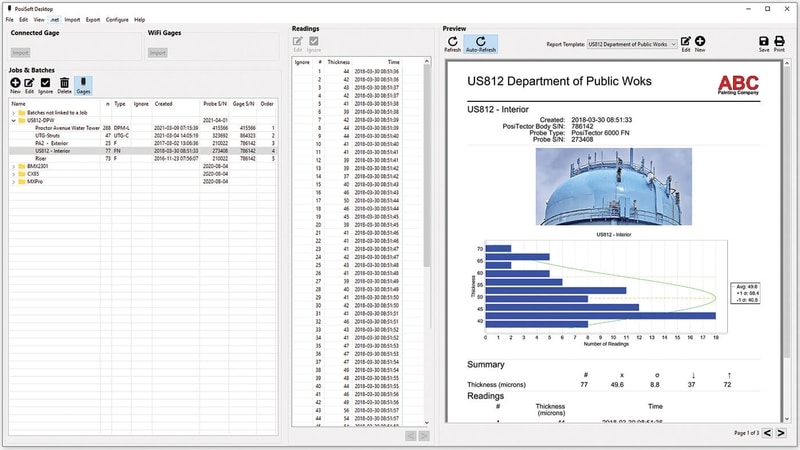Screen dimensions: 800x450
Task: Save the report using the Save icon
Action: (764, 42)
